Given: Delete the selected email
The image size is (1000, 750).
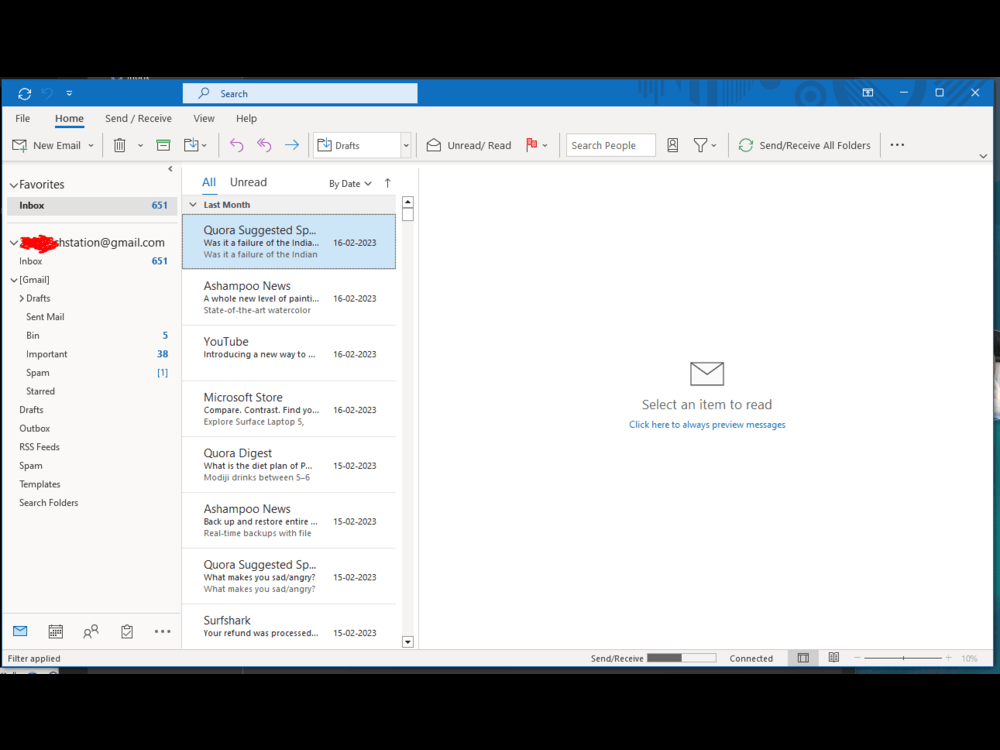Looking at the screenshot, I should 120,144.
